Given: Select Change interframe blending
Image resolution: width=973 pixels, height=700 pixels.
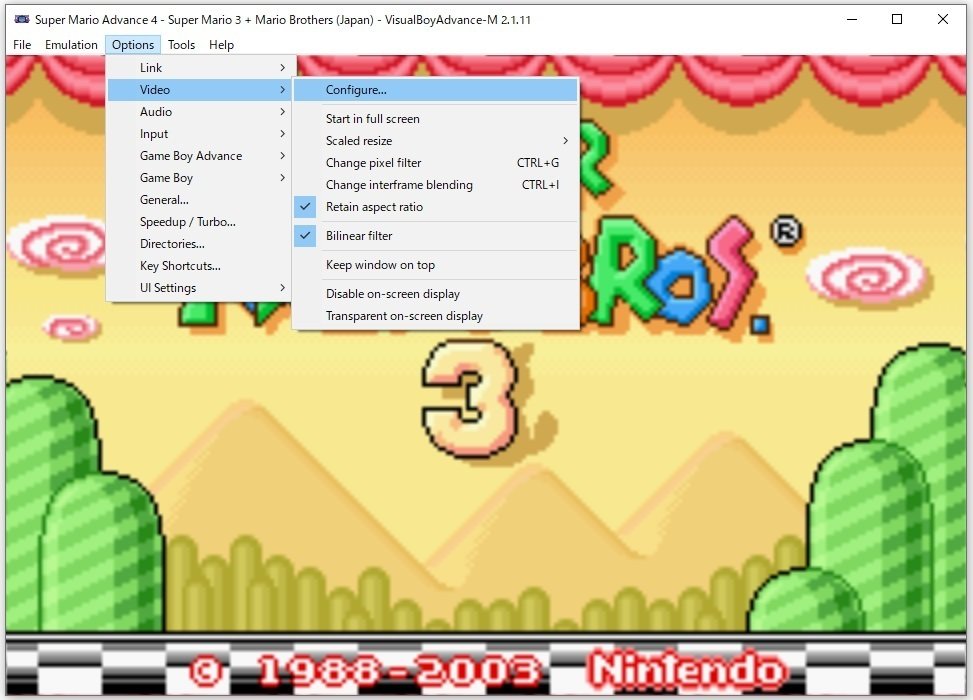Looking at the screenshot, I should pyautogui.click(x=436, y=185).
